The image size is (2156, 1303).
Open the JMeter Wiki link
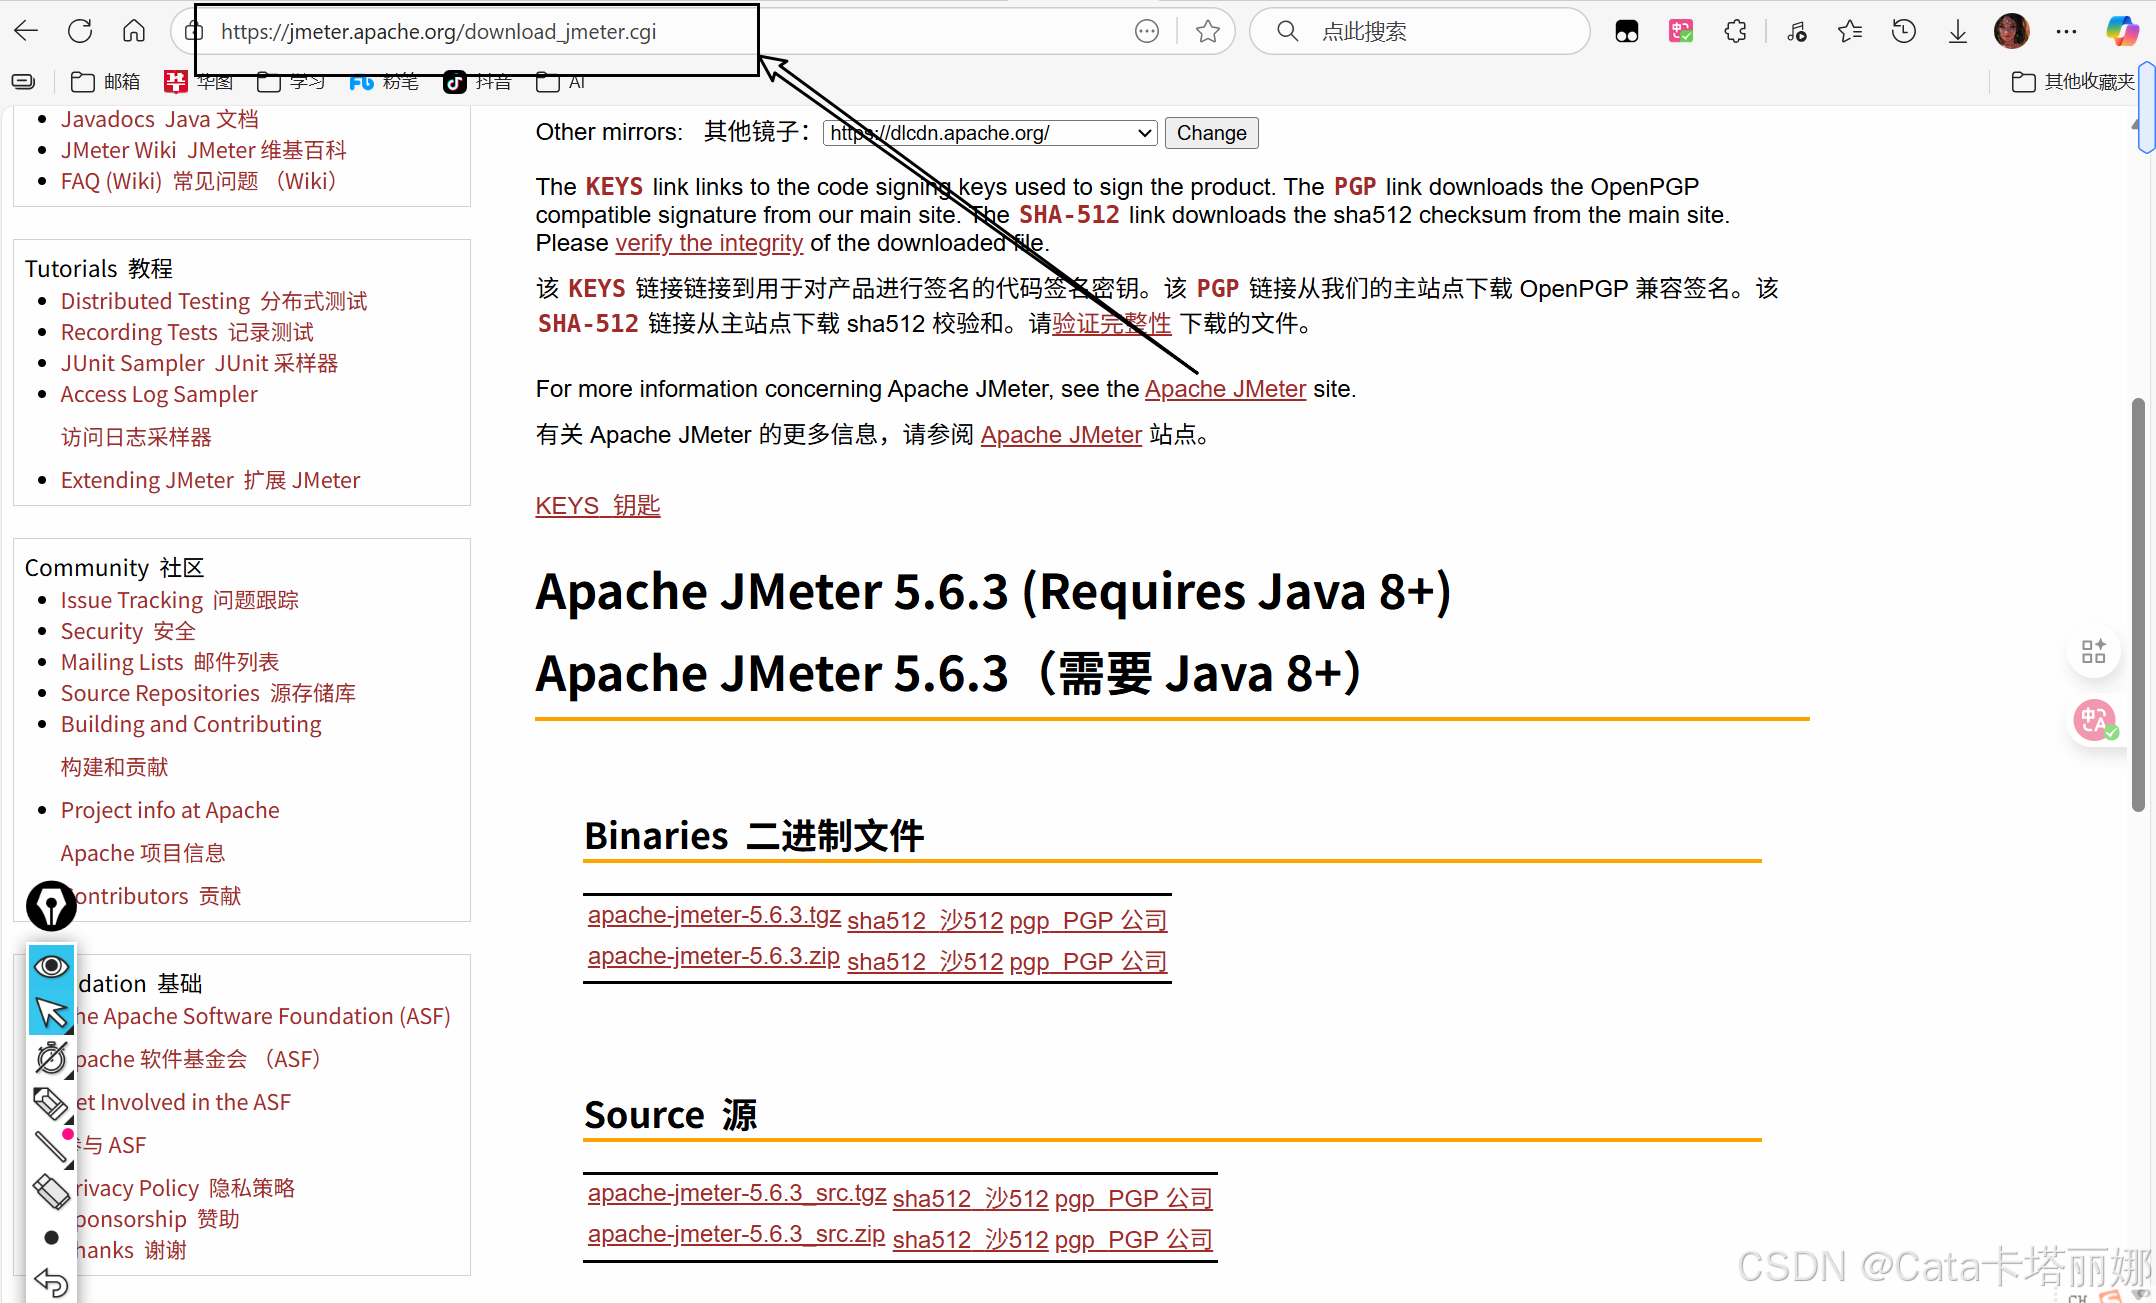204,150
